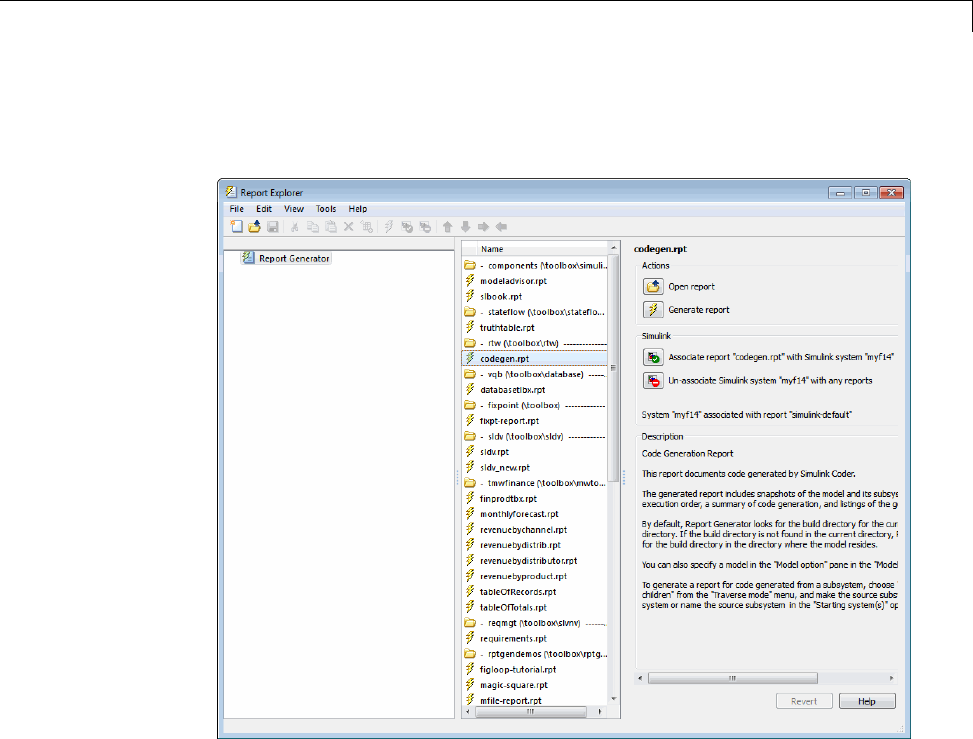Viewport: 973px width, 739px height.
Task: Click the lightning icon beside modeladvisor.rpt
Action: pos(470,280)
